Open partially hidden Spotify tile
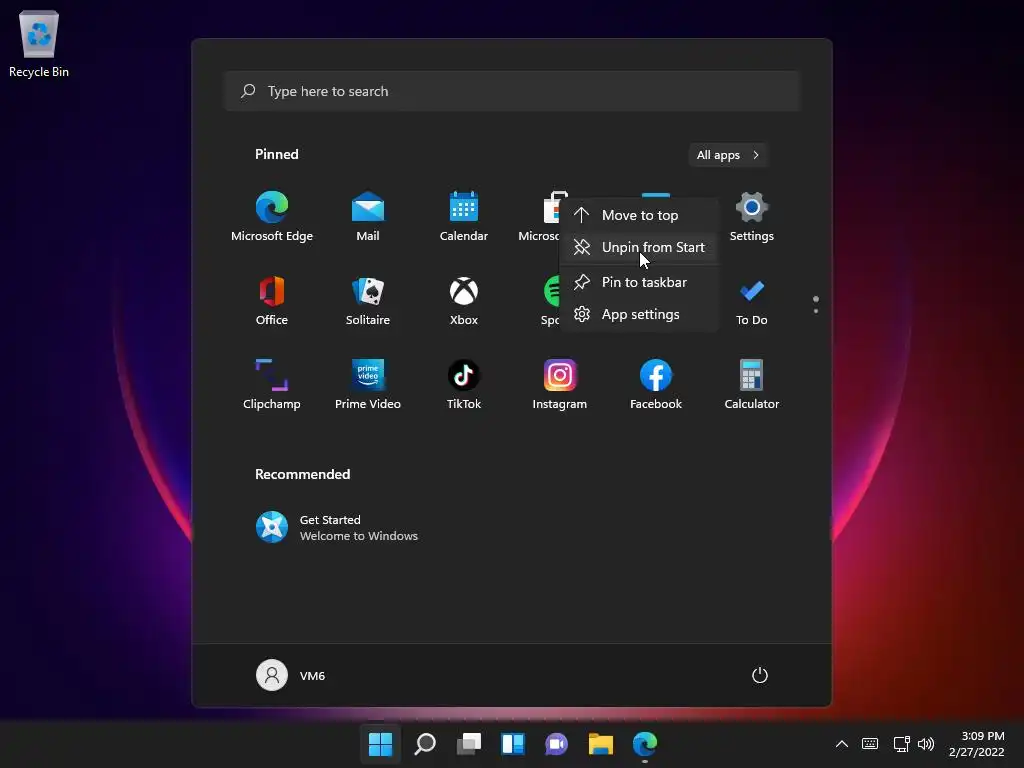 point(550,301)
